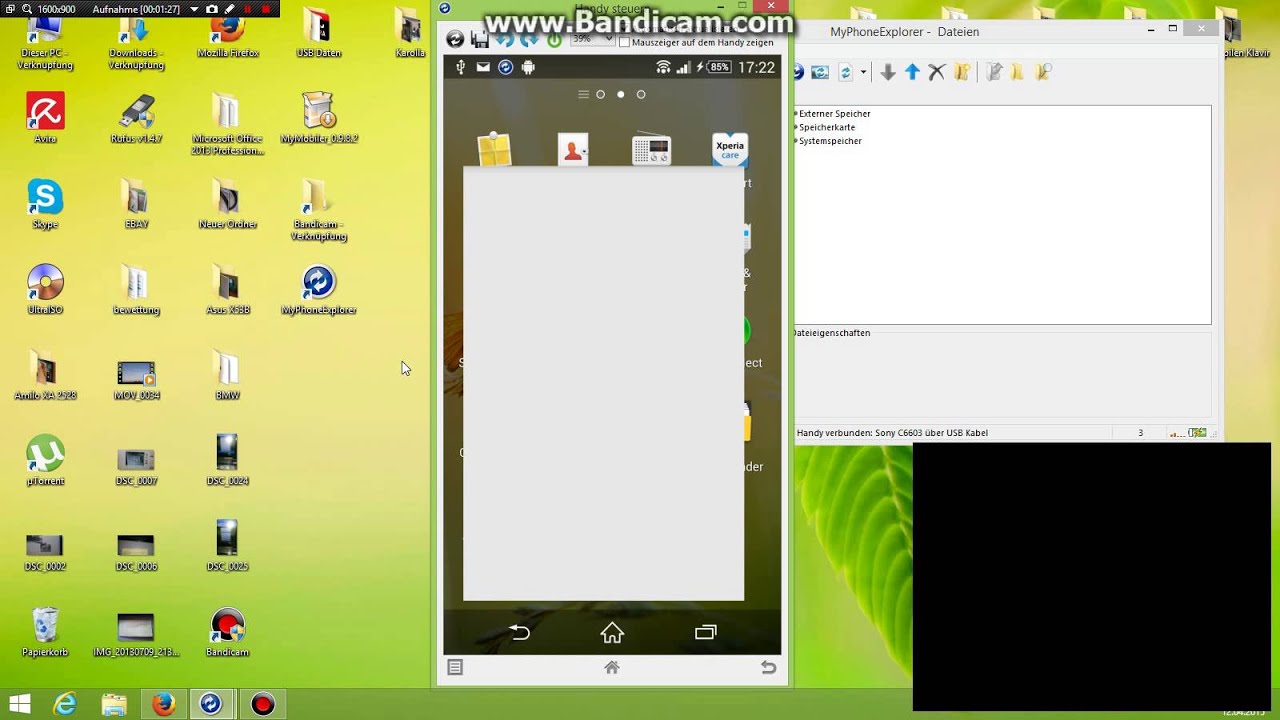Open the Bandicam recording bar dropdown arrow
The image size is (1280, 720).
point(194,9)
